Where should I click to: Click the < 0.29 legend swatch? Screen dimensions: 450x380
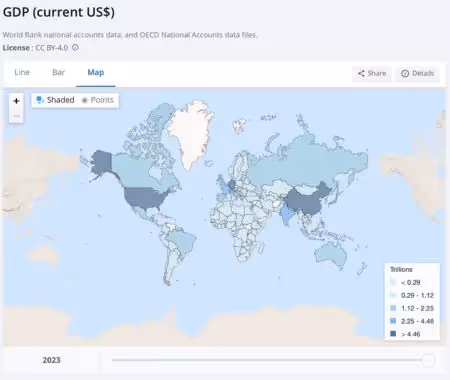pos(393,282)
